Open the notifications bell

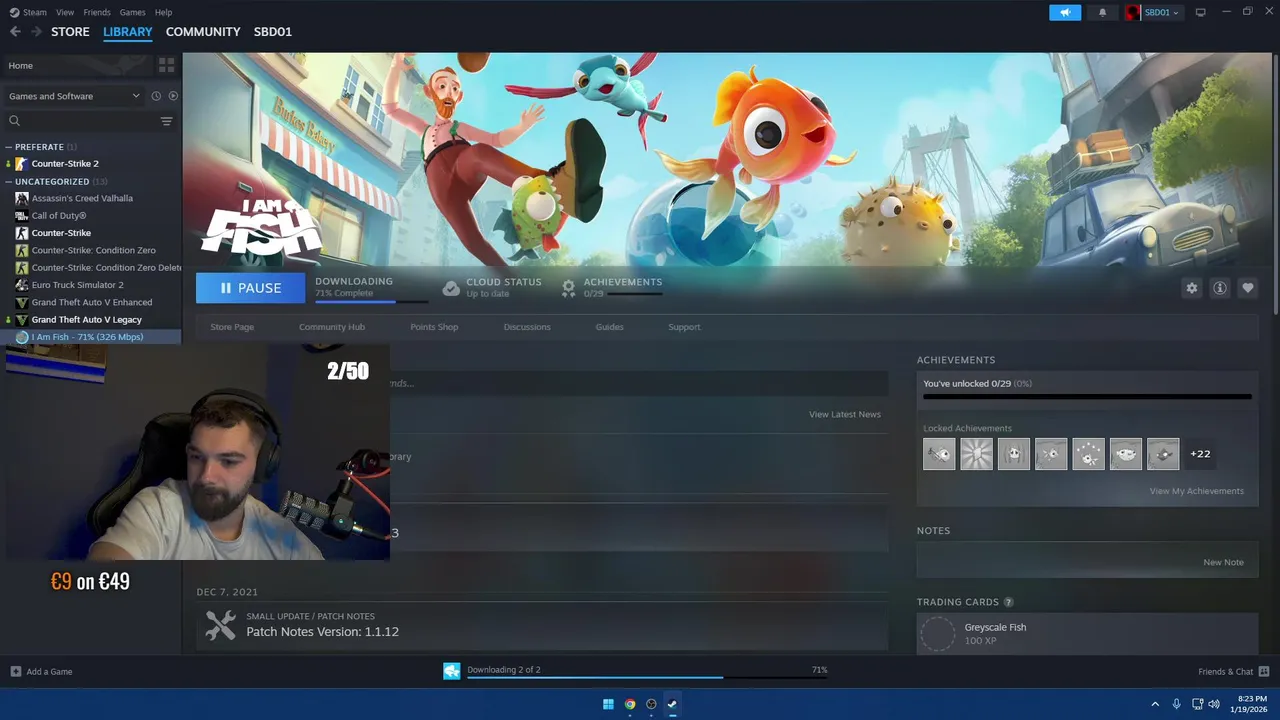(x=1103, y=12)
